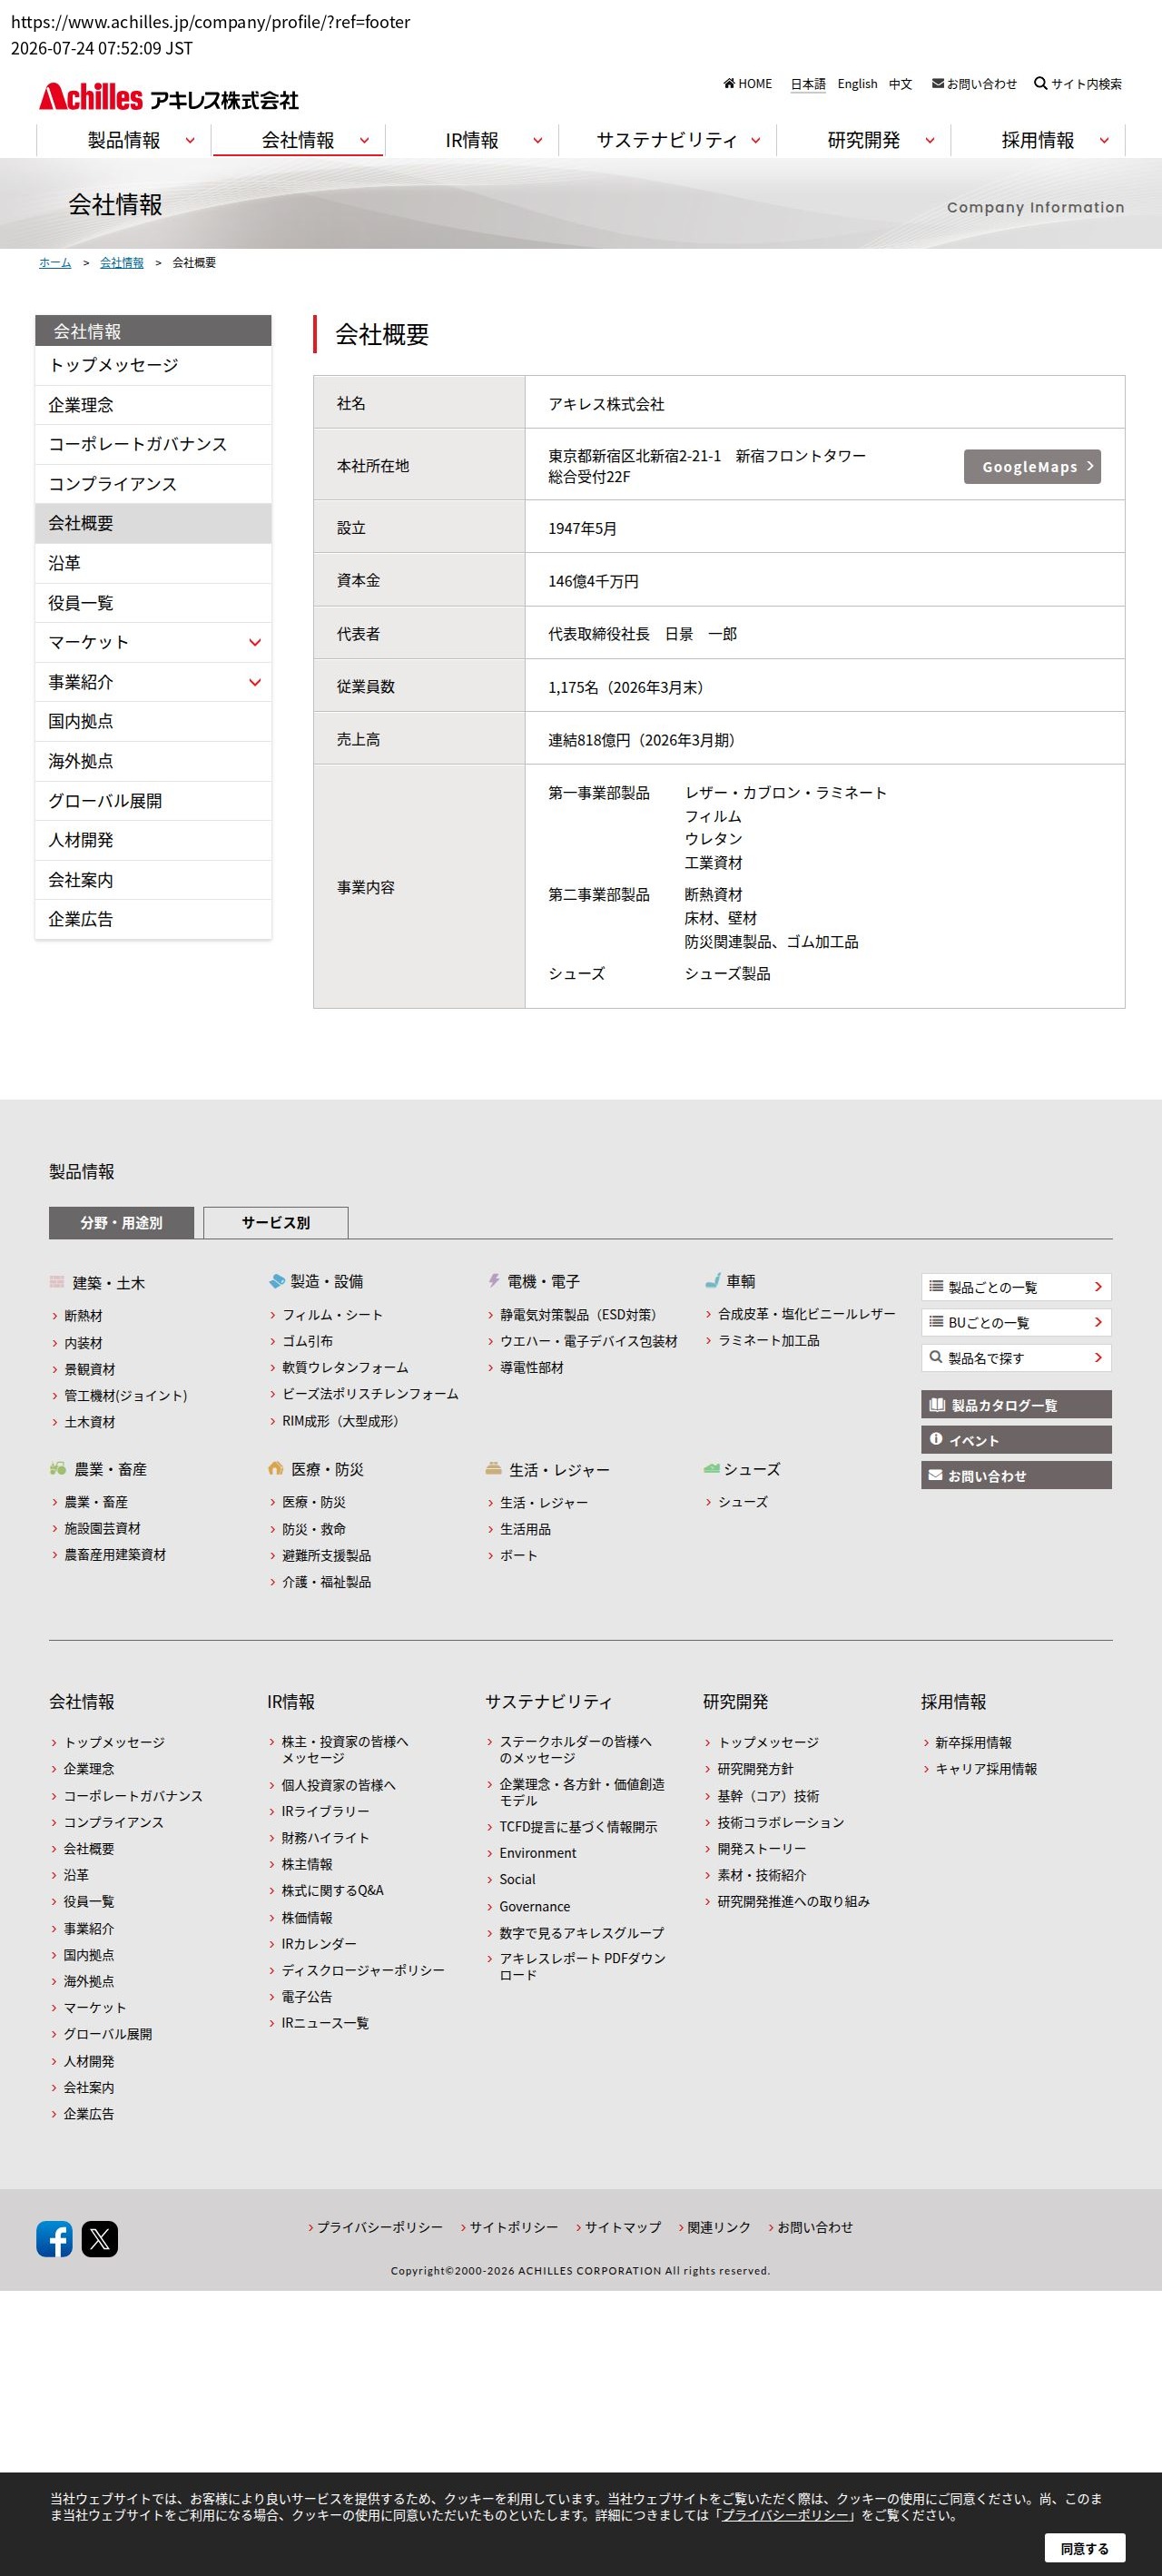The height and width of the screenshot is (2576, 1162).
Task: Click the 医療・防災 house icon
Action: click(x=276, y=1468)
